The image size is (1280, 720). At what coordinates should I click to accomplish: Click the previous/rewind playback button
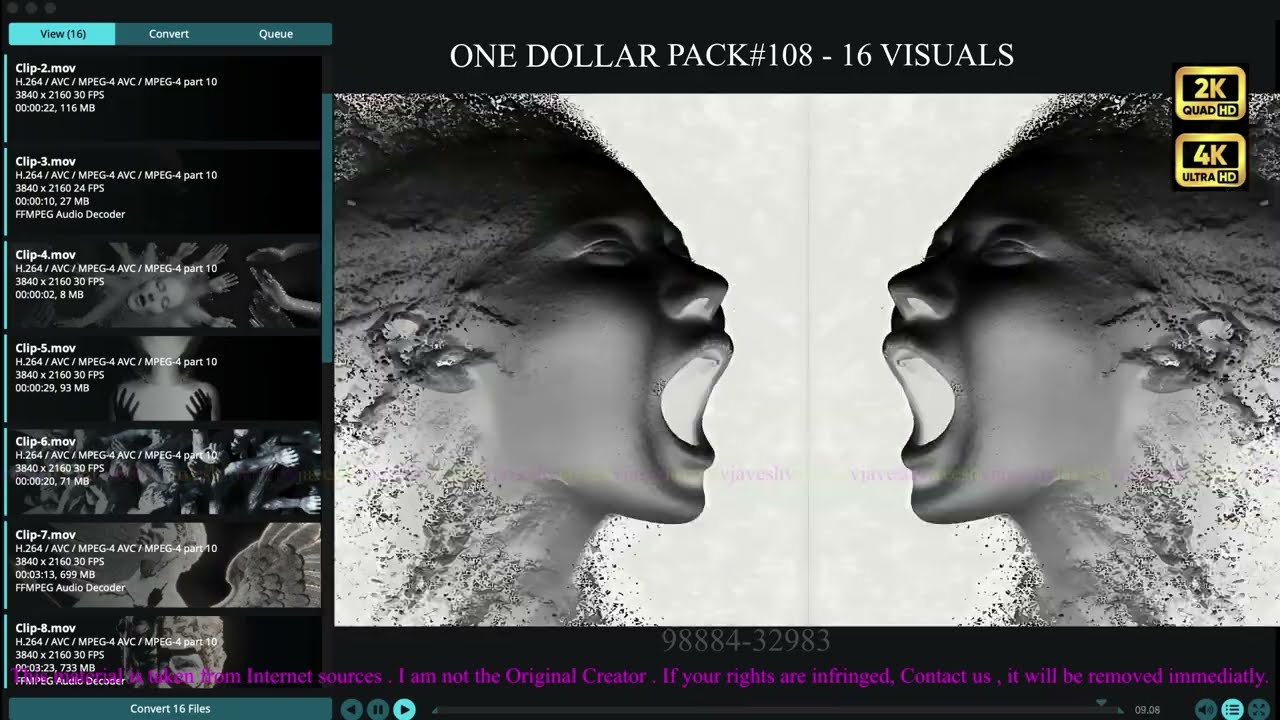pos(351,709)
